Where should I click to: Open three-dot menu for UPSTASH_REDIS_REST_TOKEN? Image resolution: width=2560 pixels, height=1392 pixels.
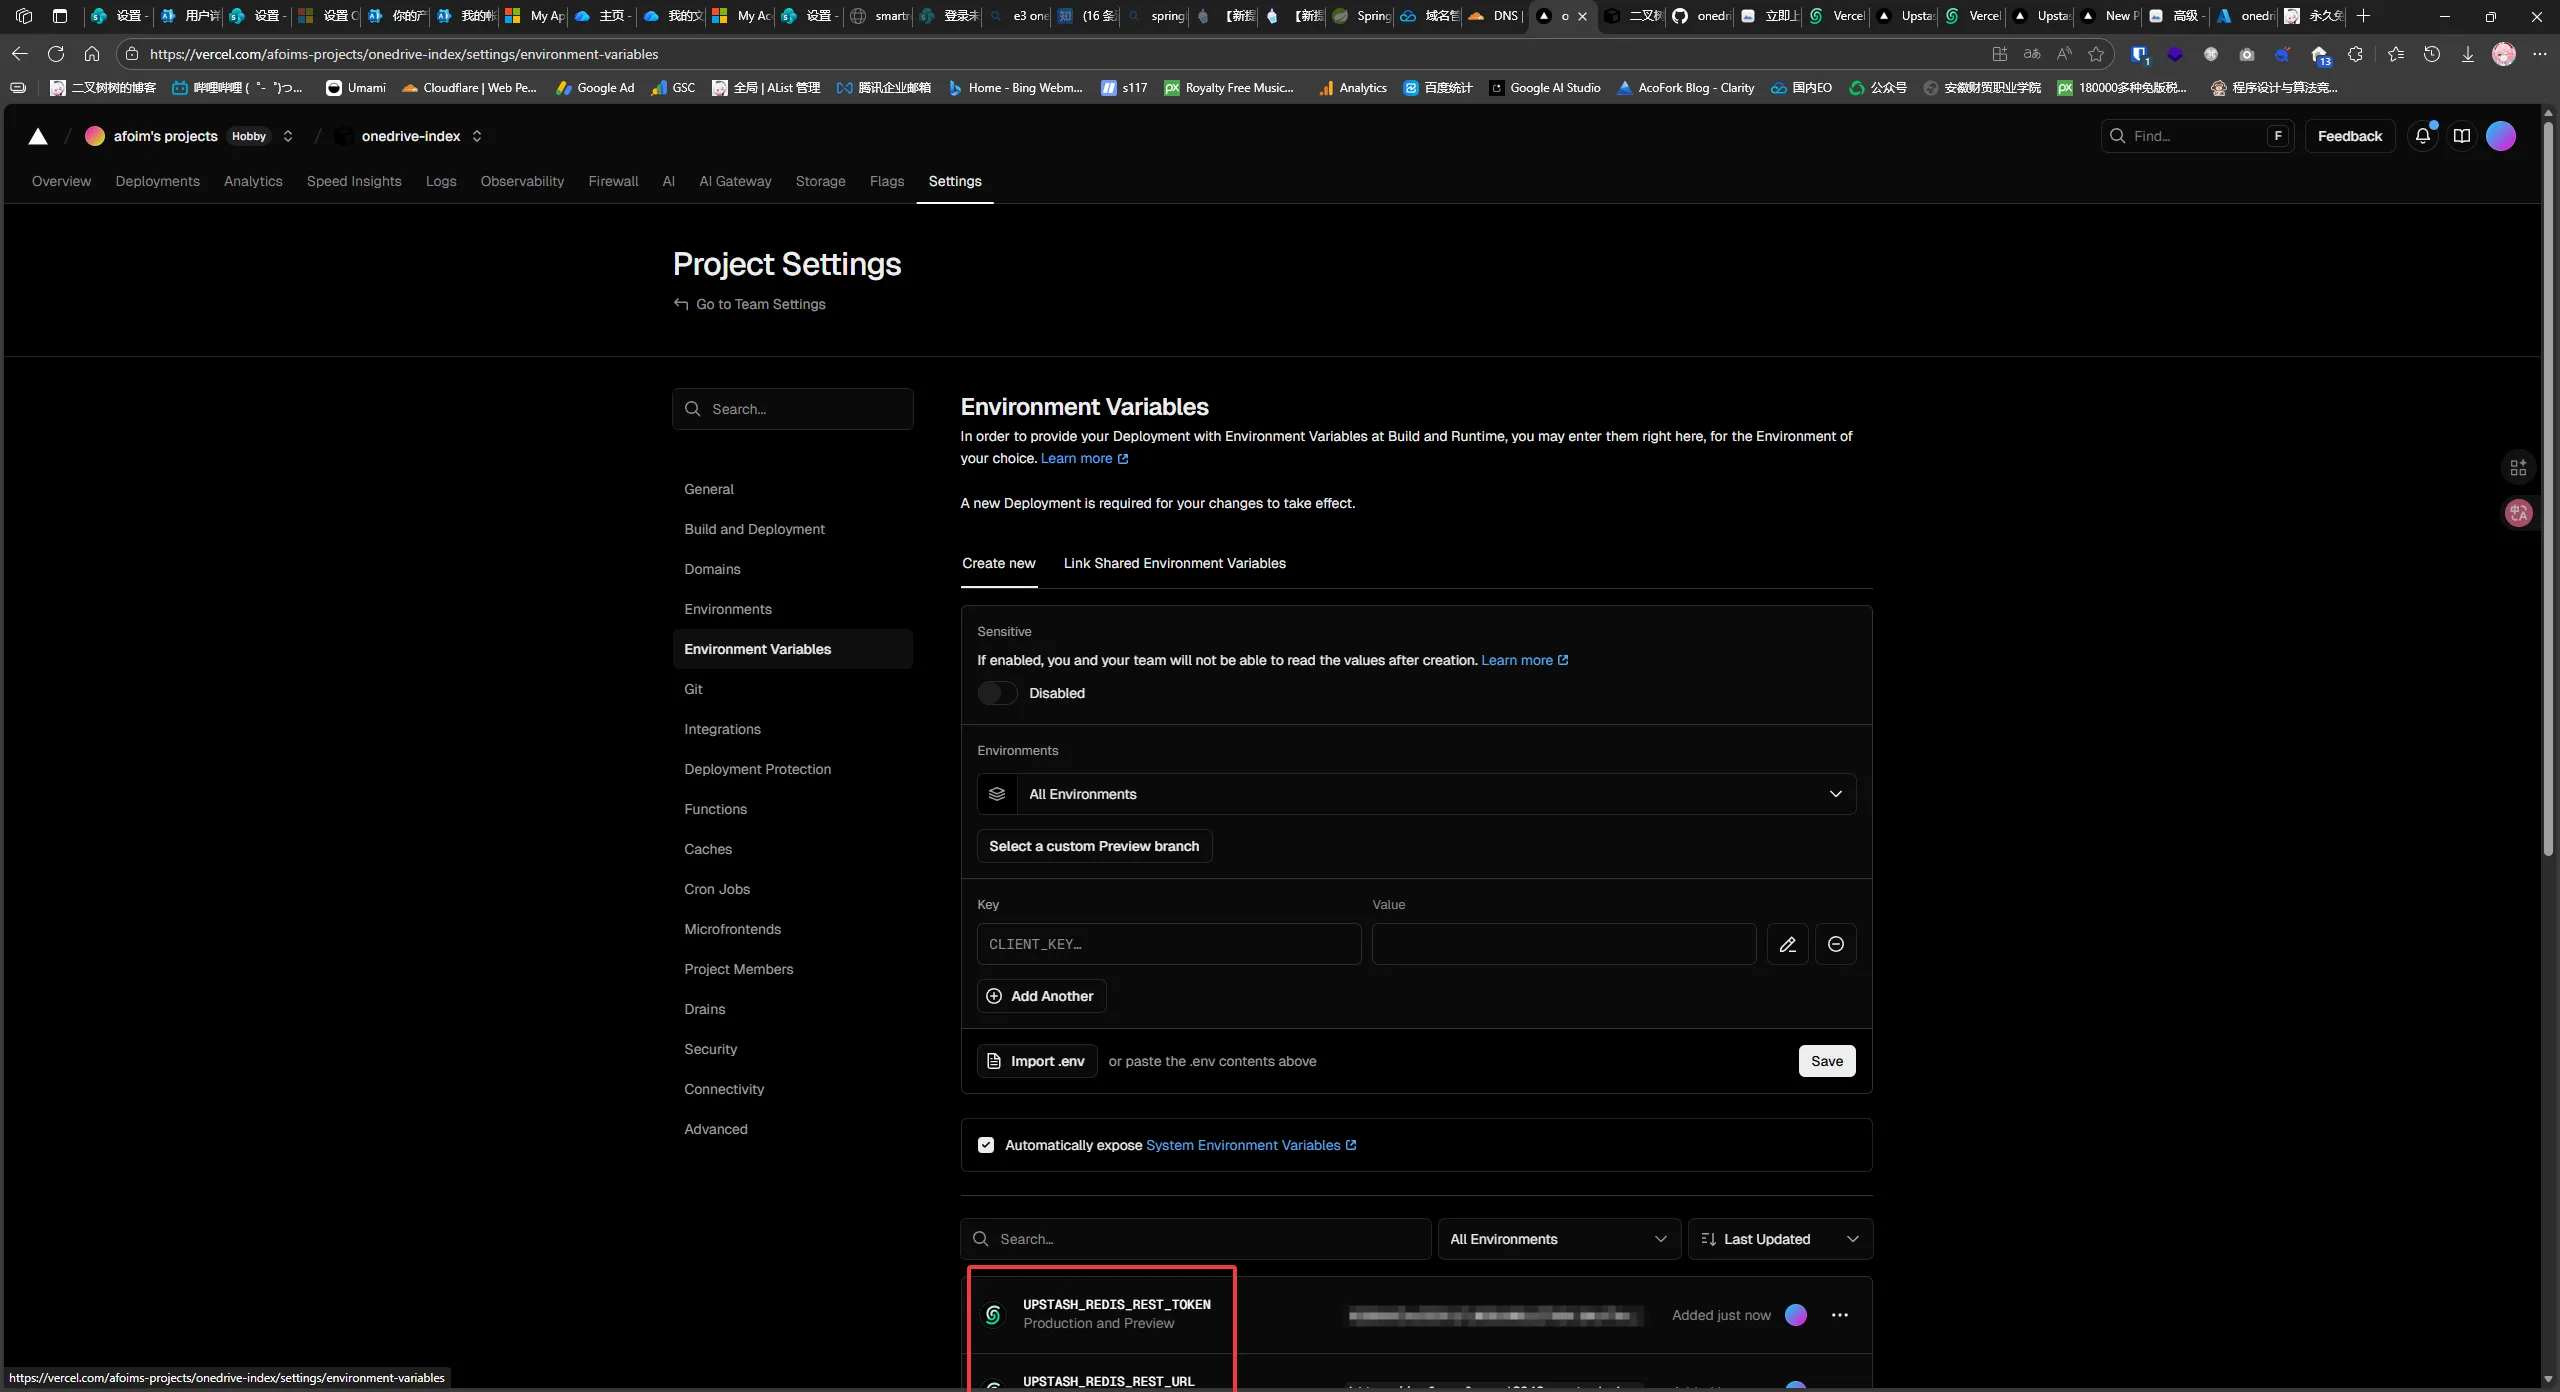click(1839, 1315)
